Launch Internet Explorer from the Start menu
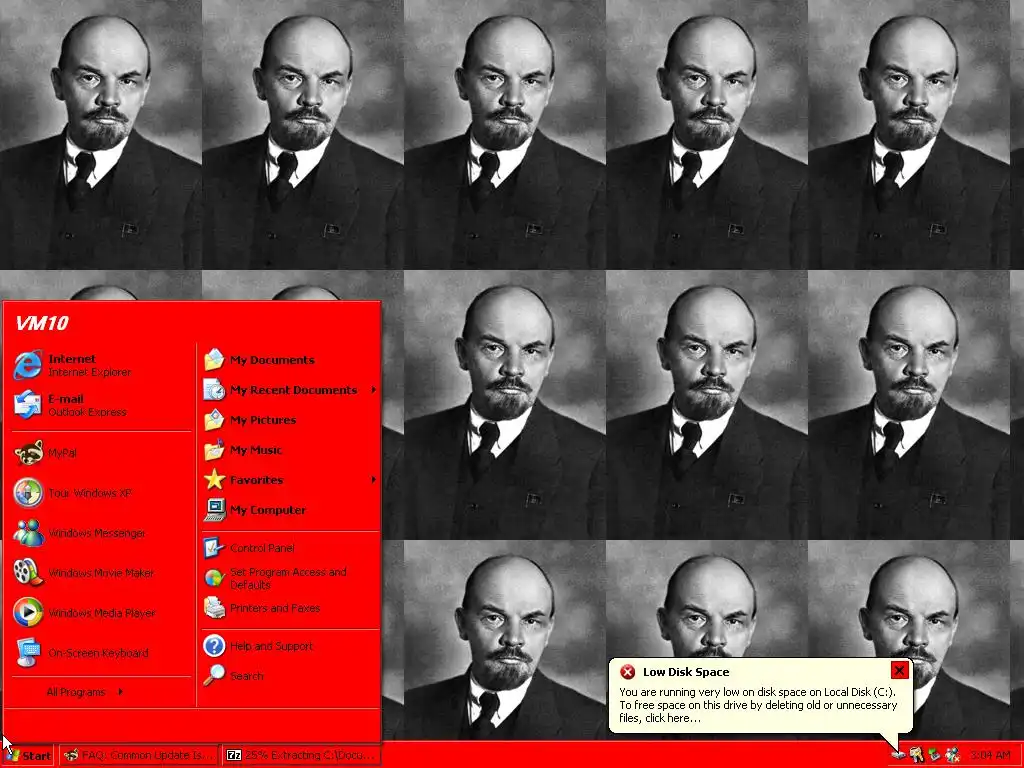Image resolution: width=1024 pixels, height=768 pixels. pos(101,365)
